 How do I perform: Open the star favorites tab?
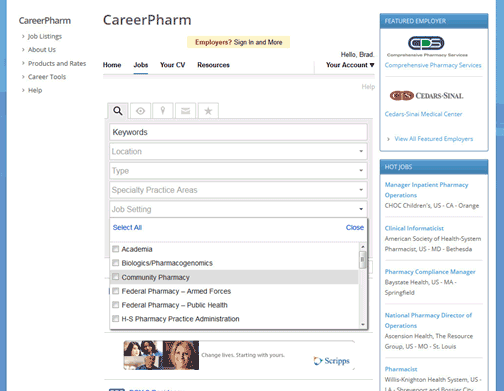208,111
